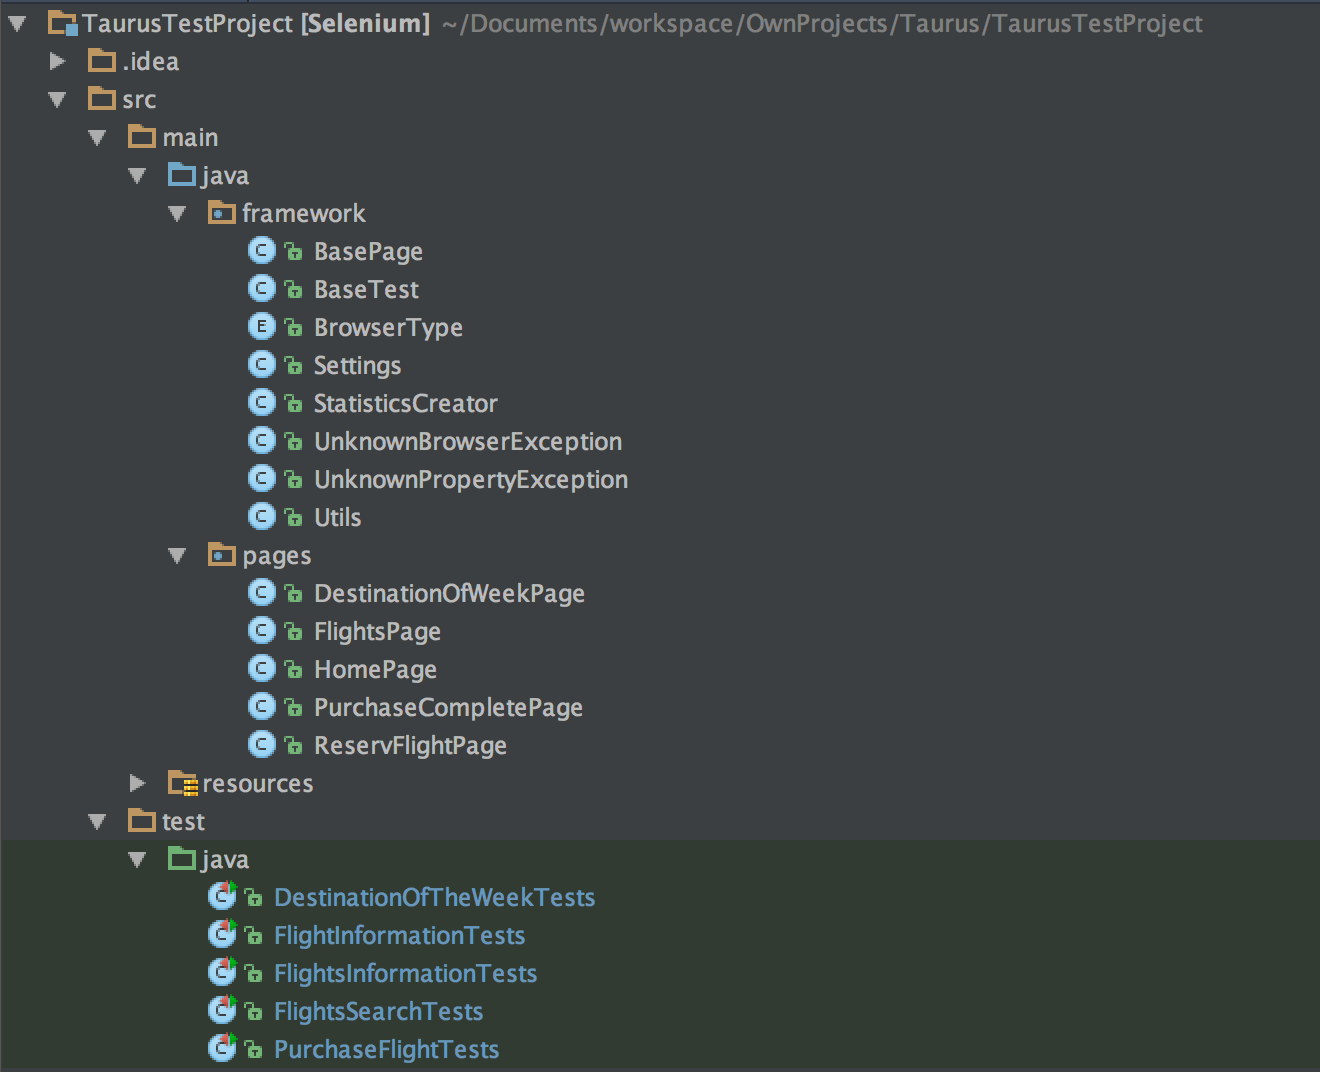The height and width of the screenshot is (1072, 1320).
Task: Select the pages package label
Action: 277,557
